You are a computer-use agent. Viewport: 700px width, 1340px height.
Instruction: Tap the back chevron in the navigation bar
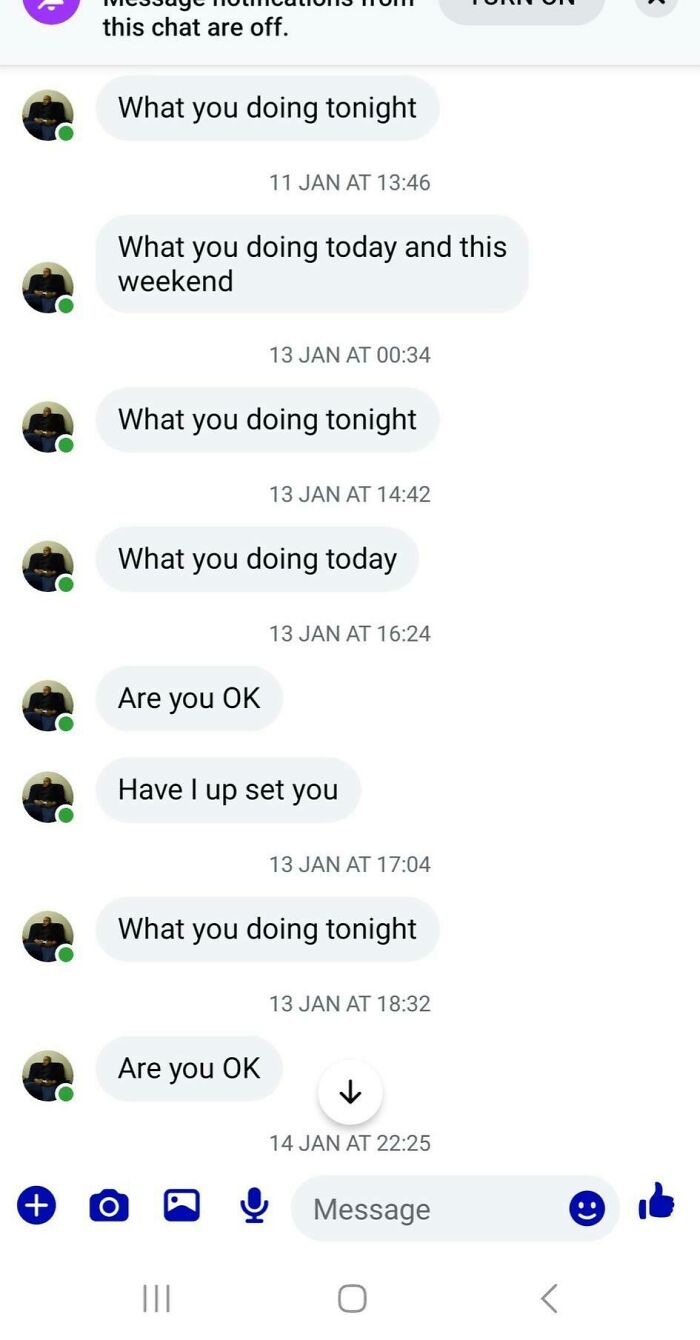(548, 1297)
